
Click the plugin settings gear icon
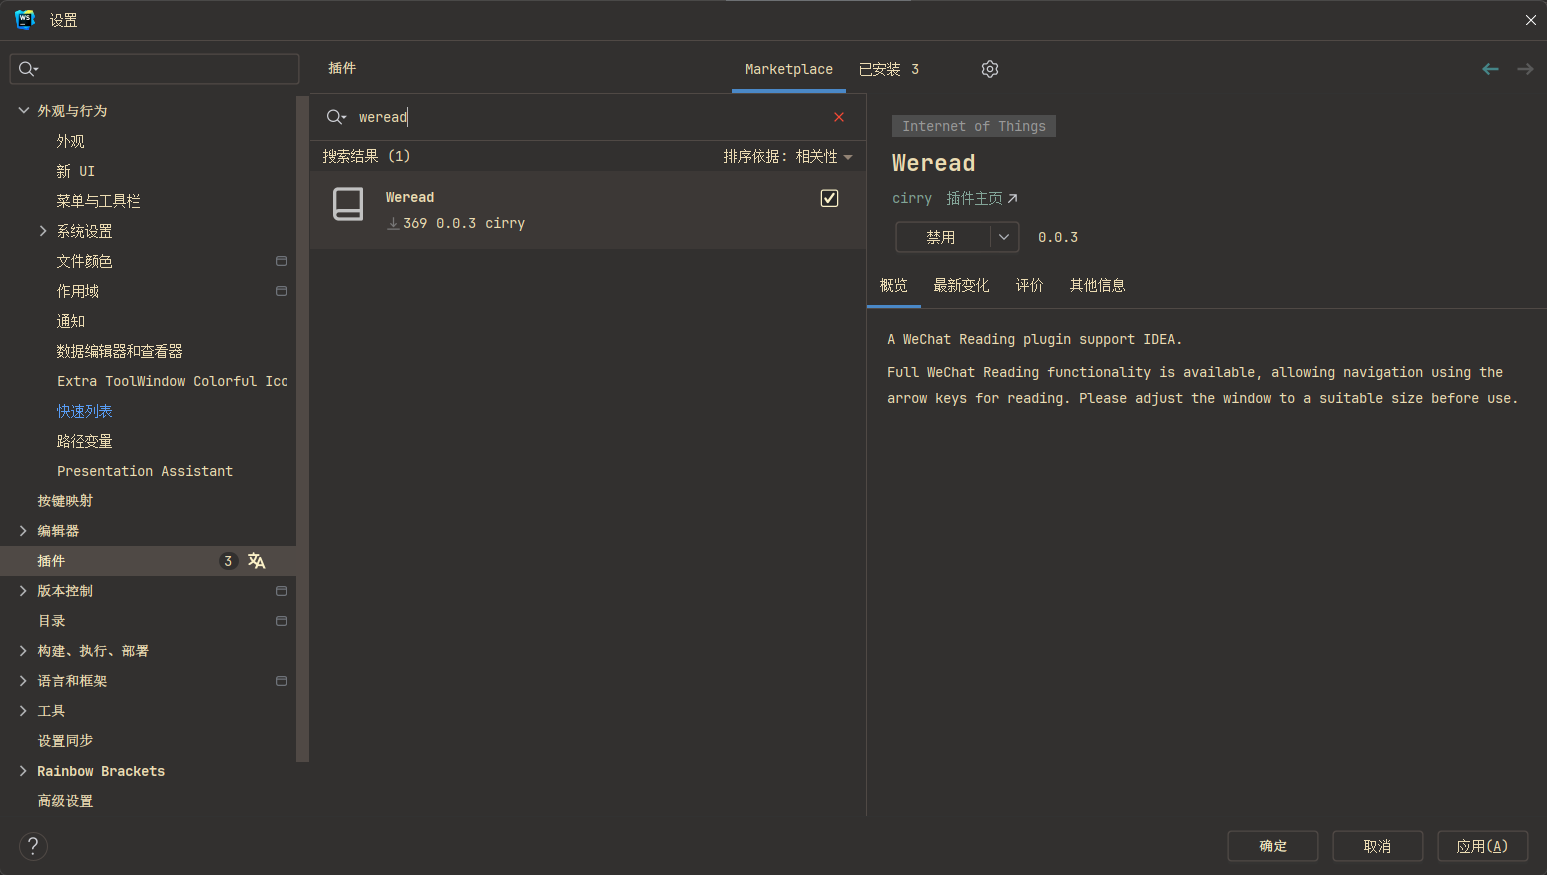[989, 69]
